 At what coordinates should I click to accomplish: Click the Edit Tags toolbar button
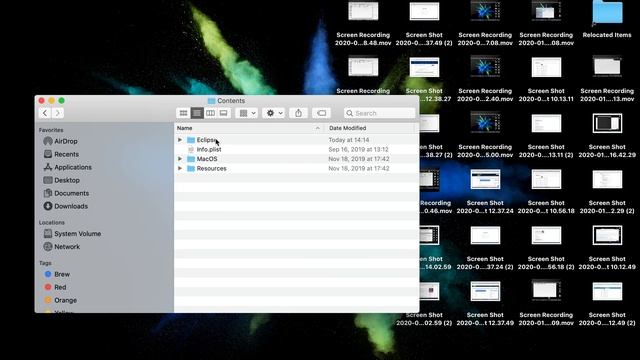pyautogui.click(x=322, y=113)
